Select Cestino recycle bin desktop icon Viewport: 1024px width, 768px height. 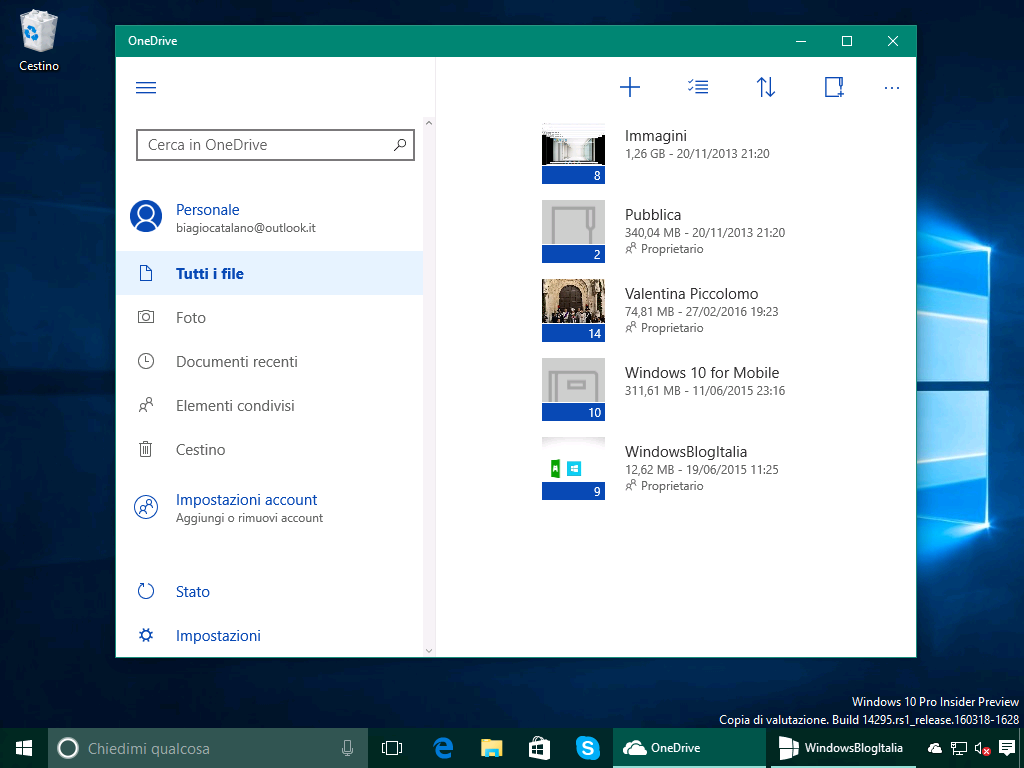39,40
